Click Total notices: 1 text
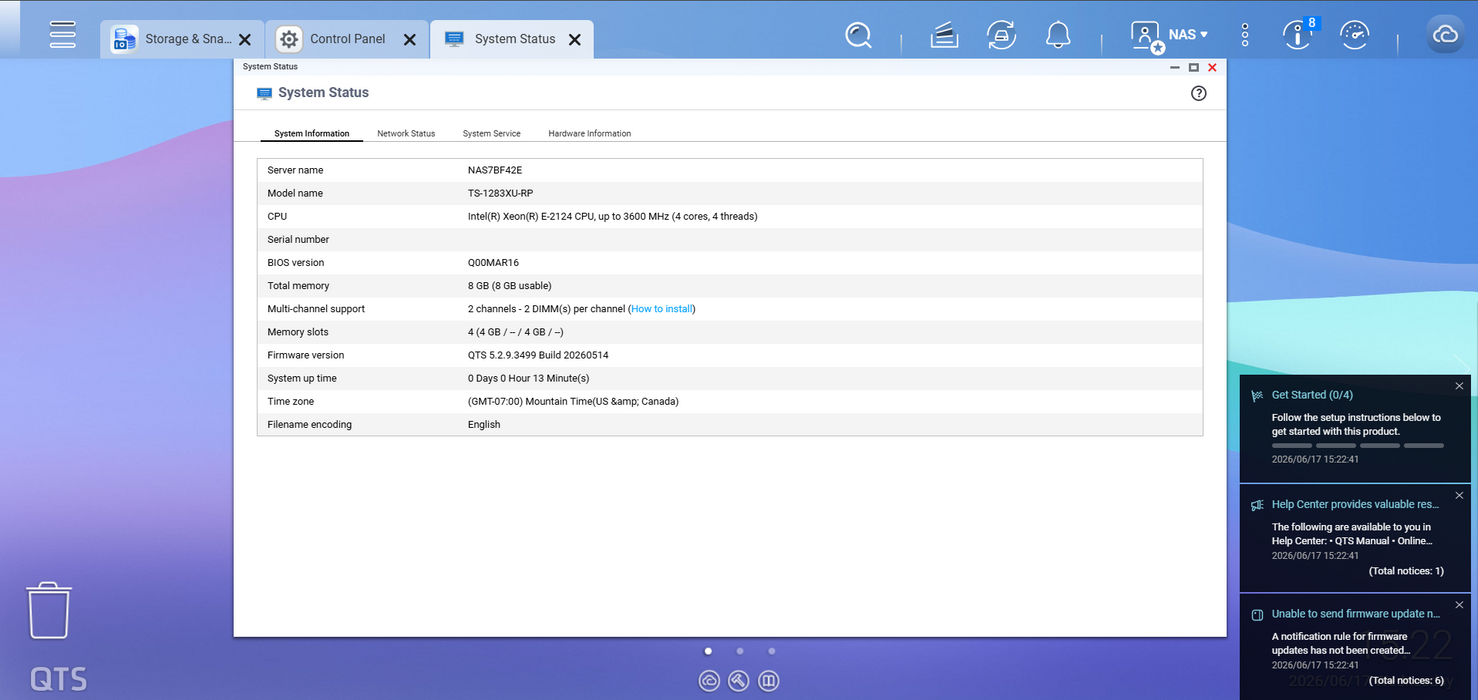The height and width of the screenshot is (700, 1478). click(1406, 571)
